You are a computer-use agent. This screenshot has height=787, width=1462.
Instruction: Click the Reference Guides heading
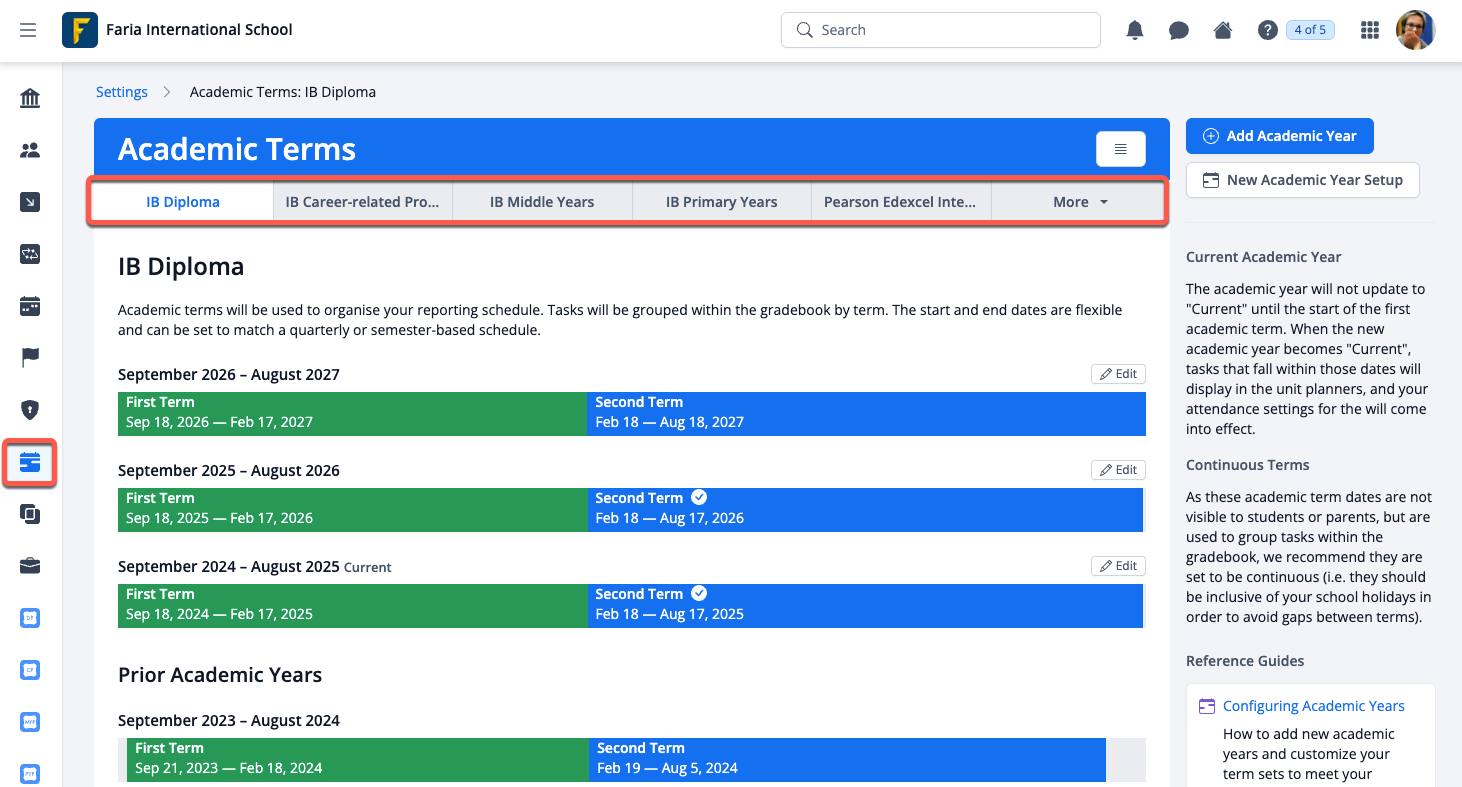pos(1245,661)
